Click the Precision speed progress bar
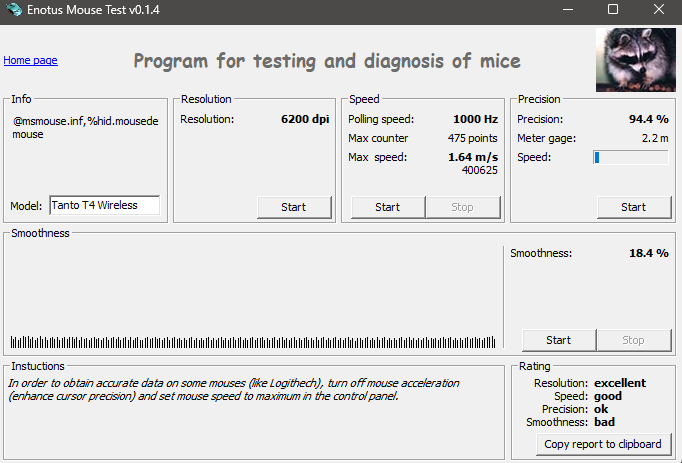 tap(631, 158)
